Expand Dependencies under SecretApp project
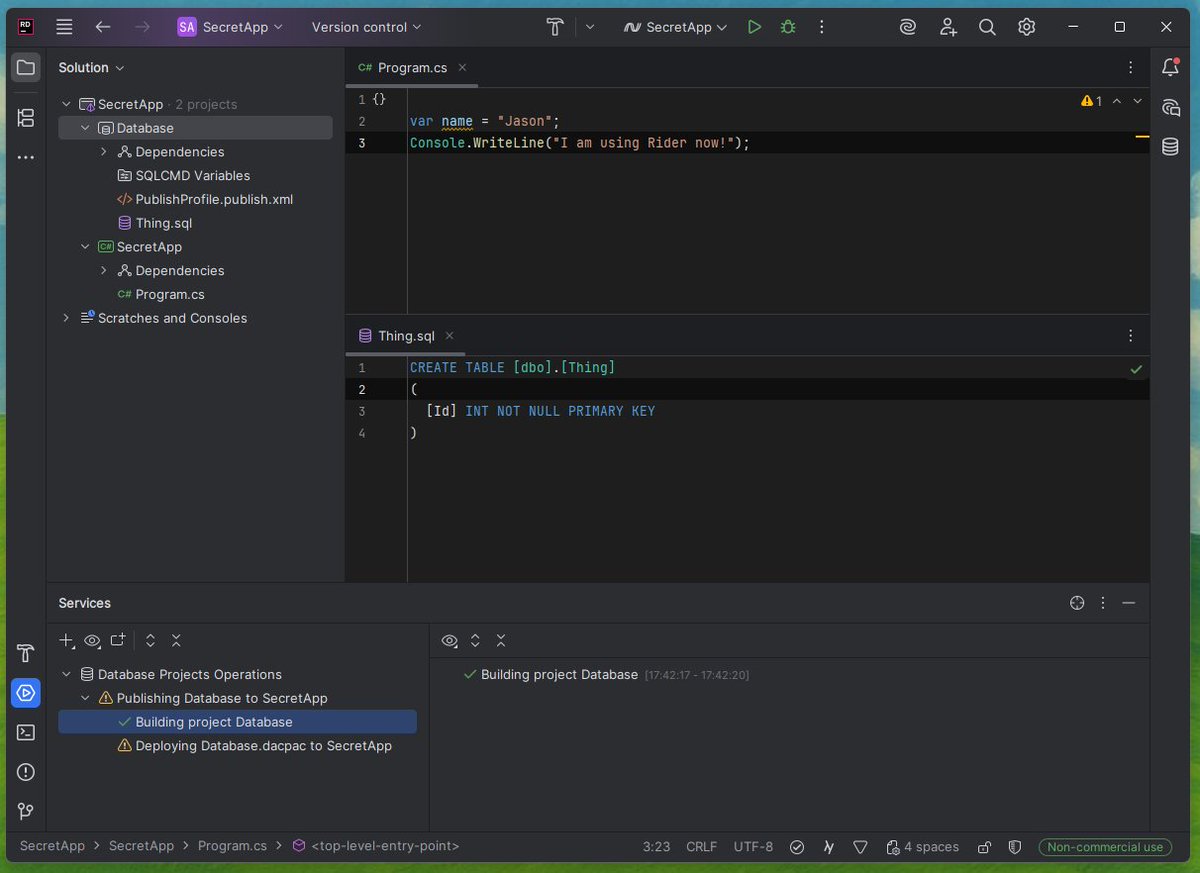The image size is (1200, 873). pos(104,271)
